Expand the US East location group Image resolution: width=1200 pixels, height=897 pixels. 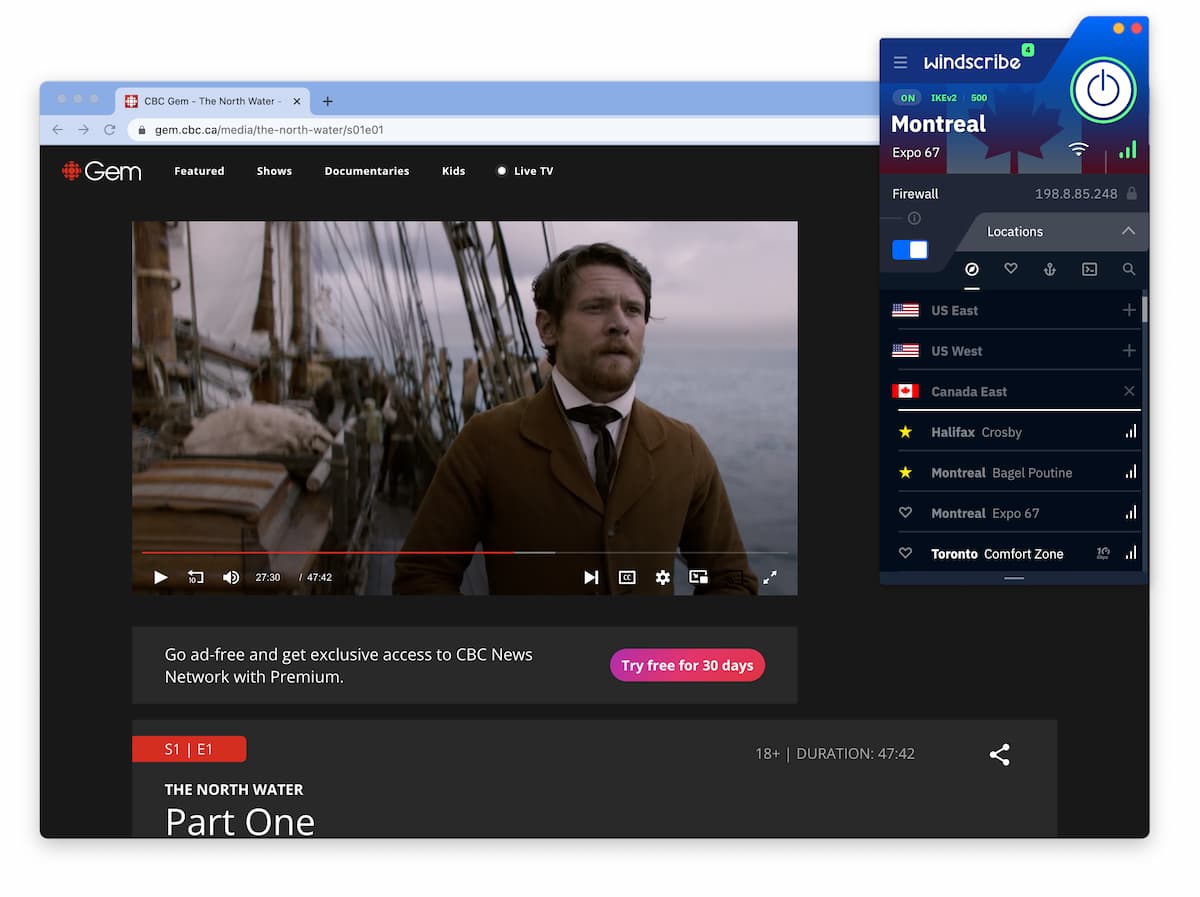tap(1129, 310)
